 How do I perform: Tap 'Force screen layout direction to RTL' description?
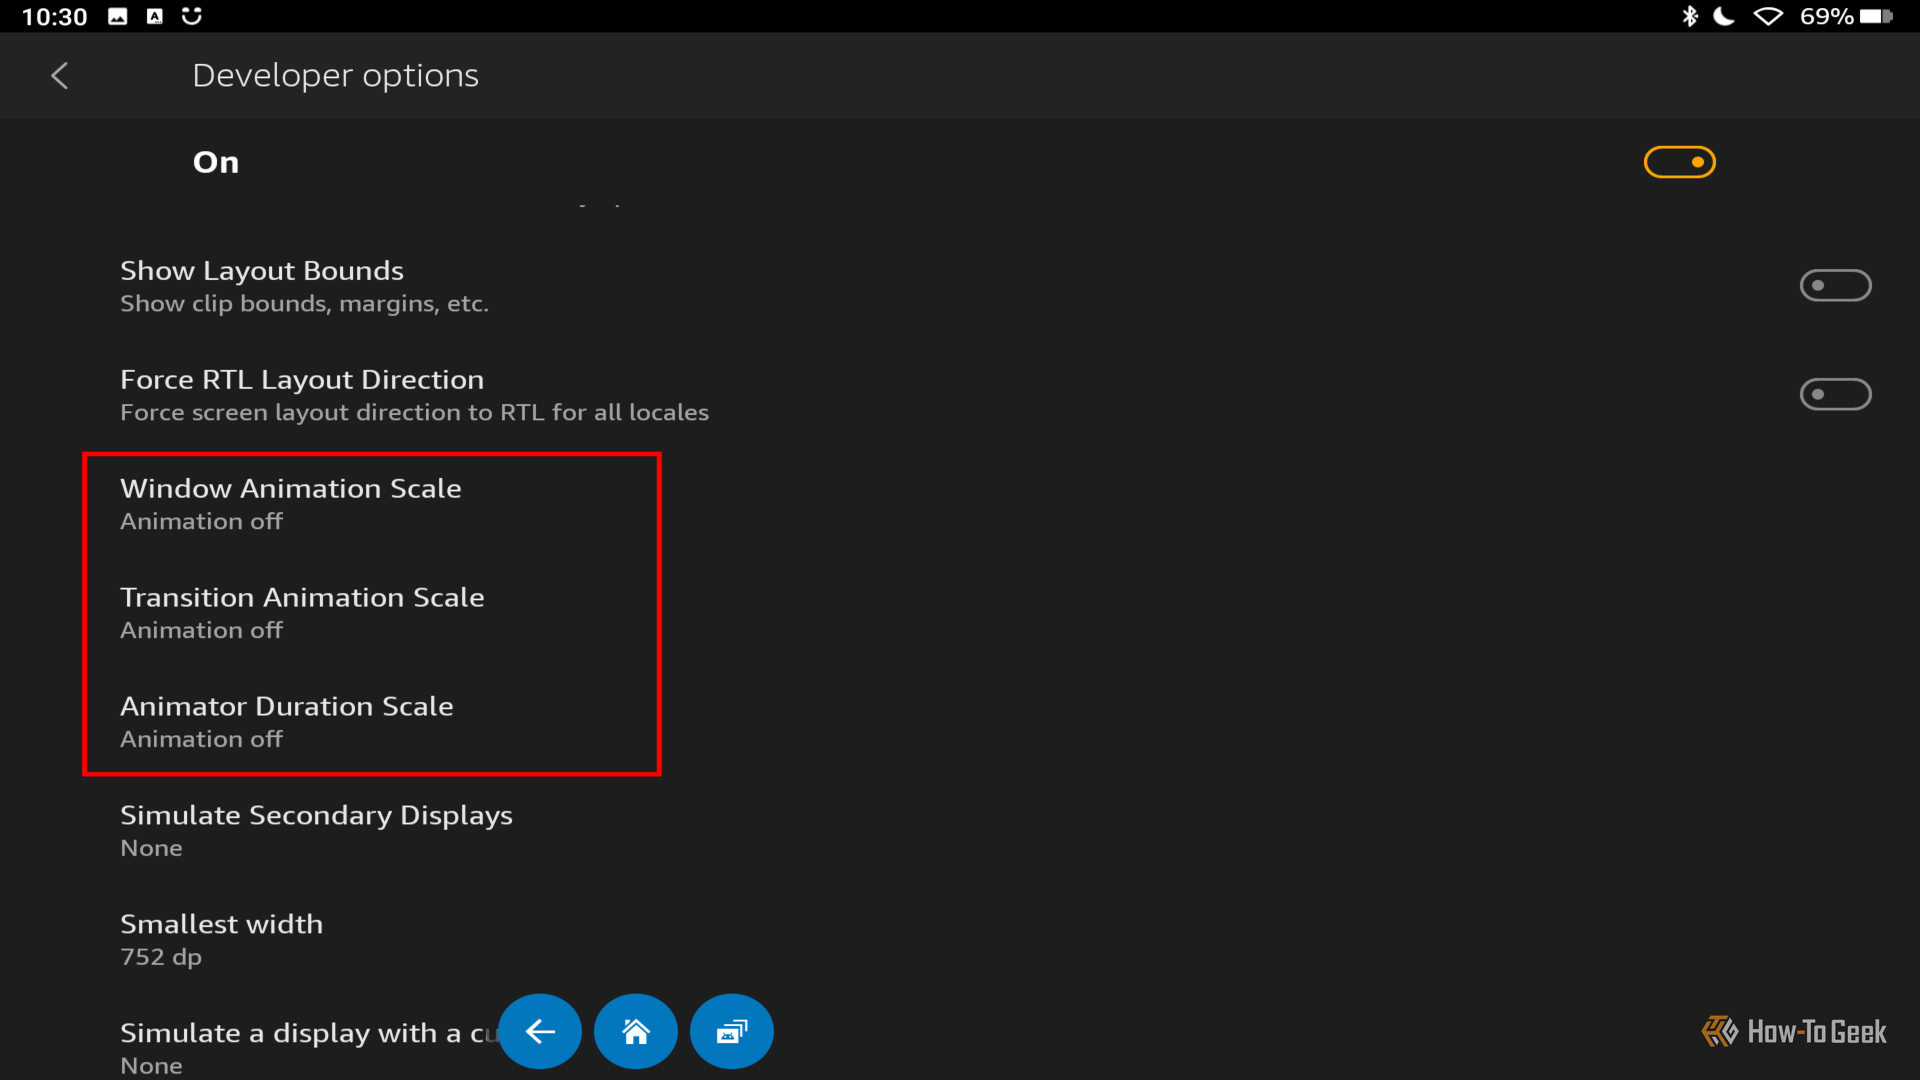pos(414,413)
